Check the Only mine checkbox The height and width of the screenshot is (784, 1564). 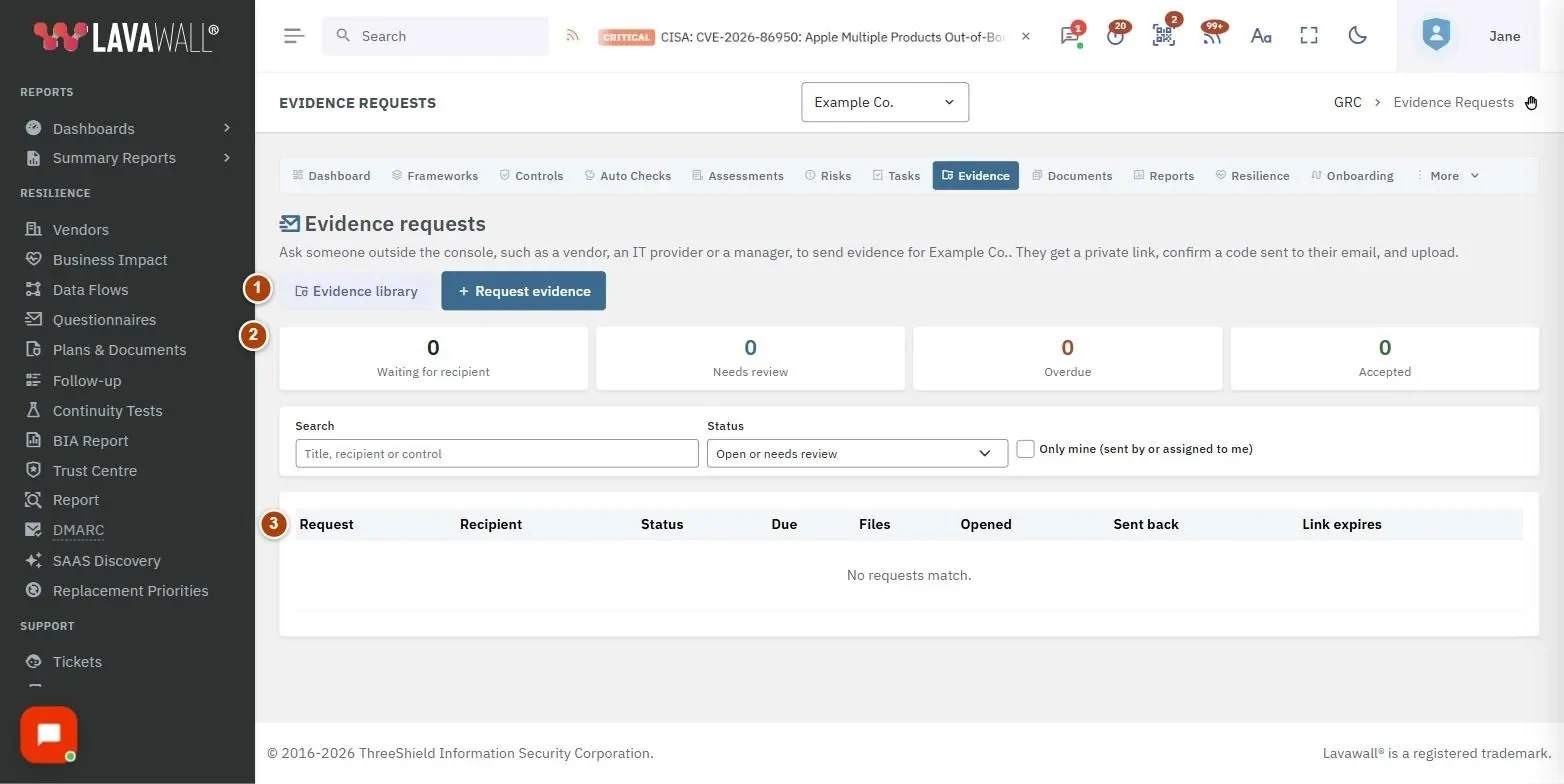[1025, 449]
